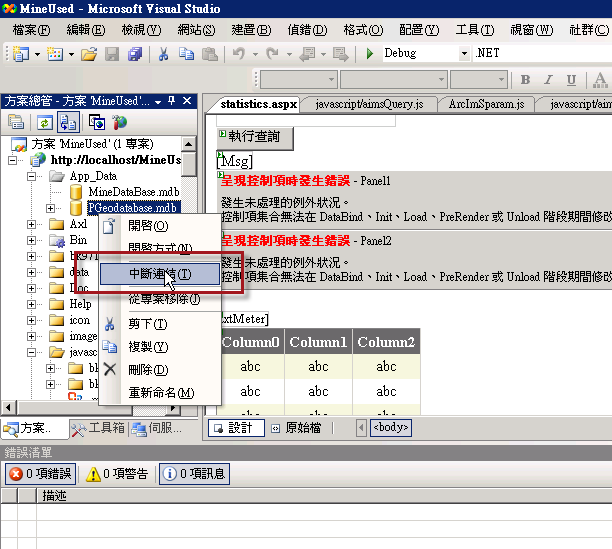Click the New Project toolbar icon
This screenshot has height=549, width=612.
21,54
